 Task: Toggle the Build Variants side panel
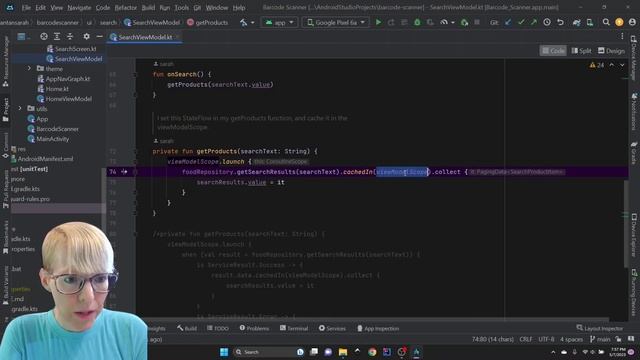[5, 285]
